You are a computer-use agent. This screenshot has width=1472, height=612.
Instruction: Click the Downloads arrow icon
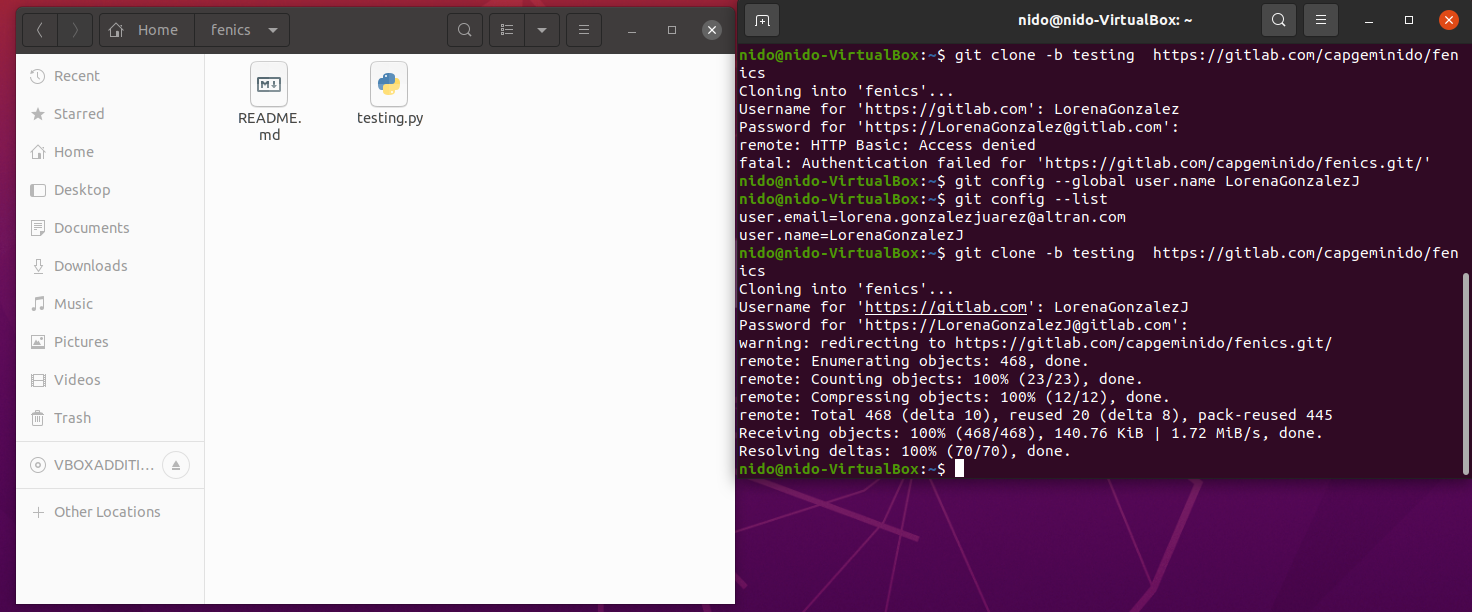tap(38, 266)
